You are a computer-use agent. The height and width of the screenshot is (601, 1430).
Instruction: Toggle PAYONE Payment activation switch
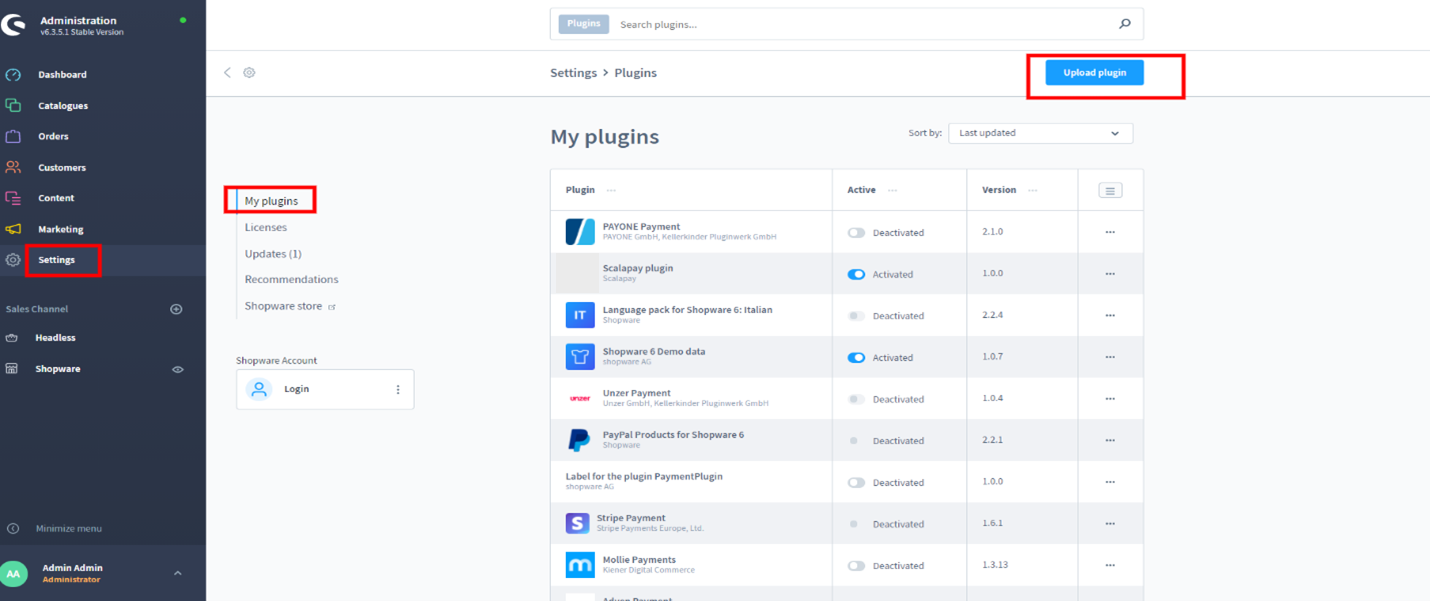(856, 232)
